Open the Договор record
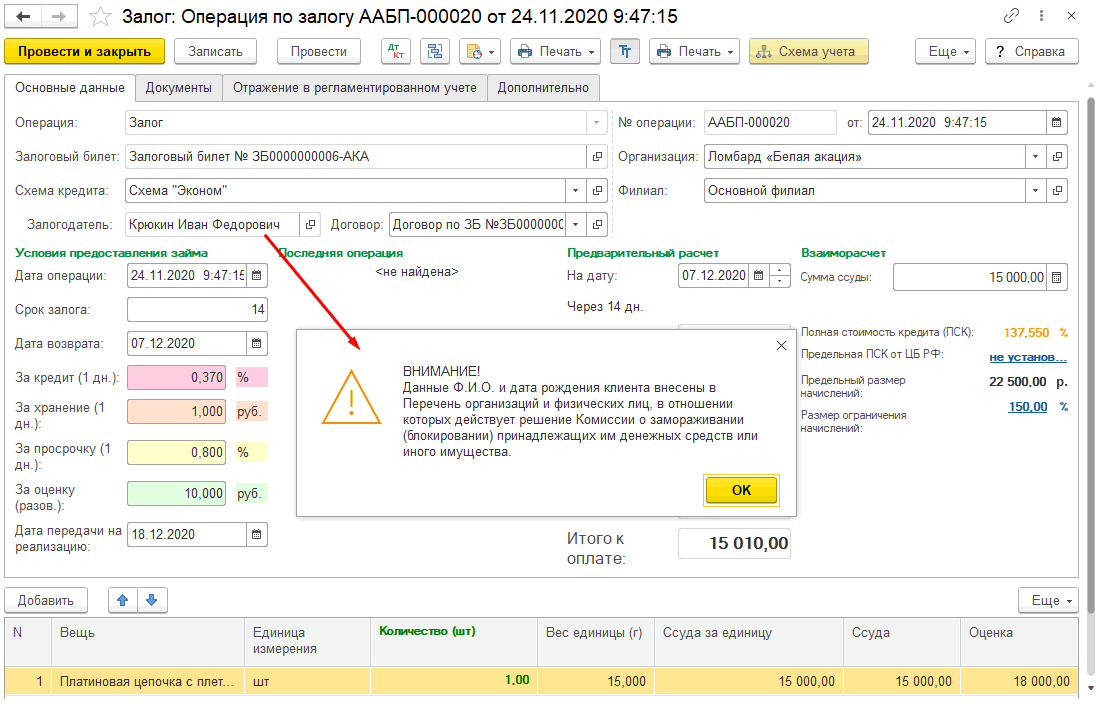This screenshot has width=1096, height=710. click(x=597, y=224)
